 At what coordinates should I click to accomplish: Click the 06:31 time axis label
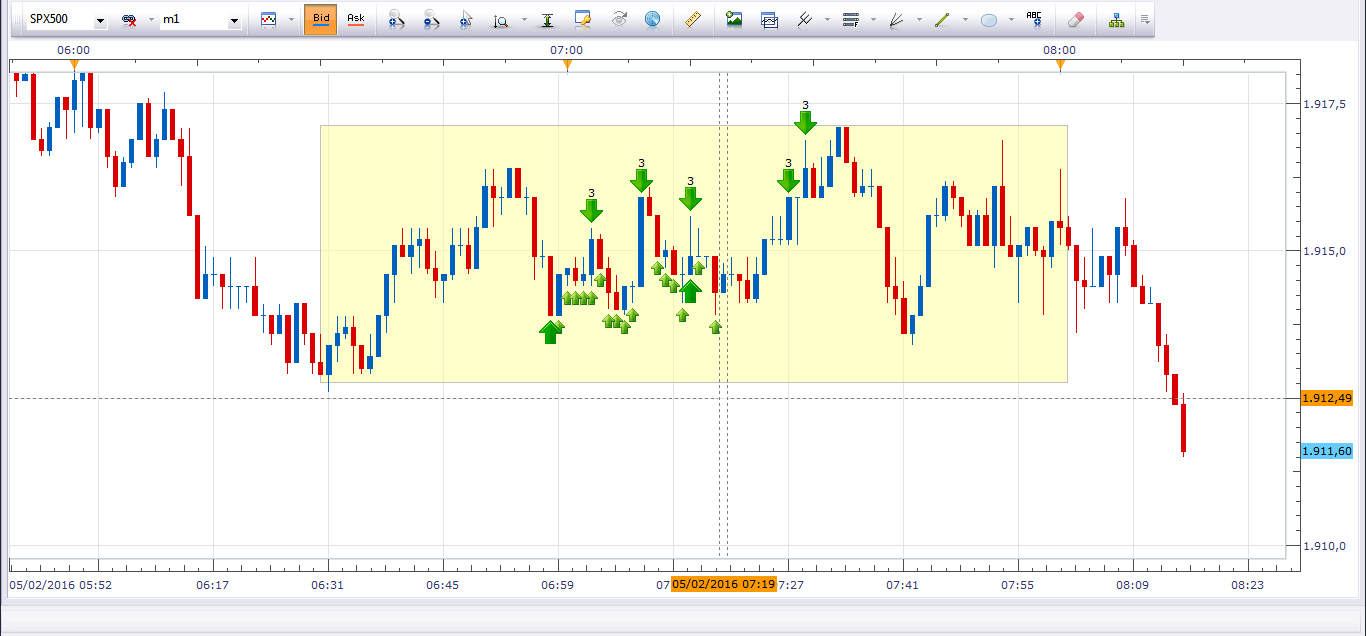click(327, 585)
